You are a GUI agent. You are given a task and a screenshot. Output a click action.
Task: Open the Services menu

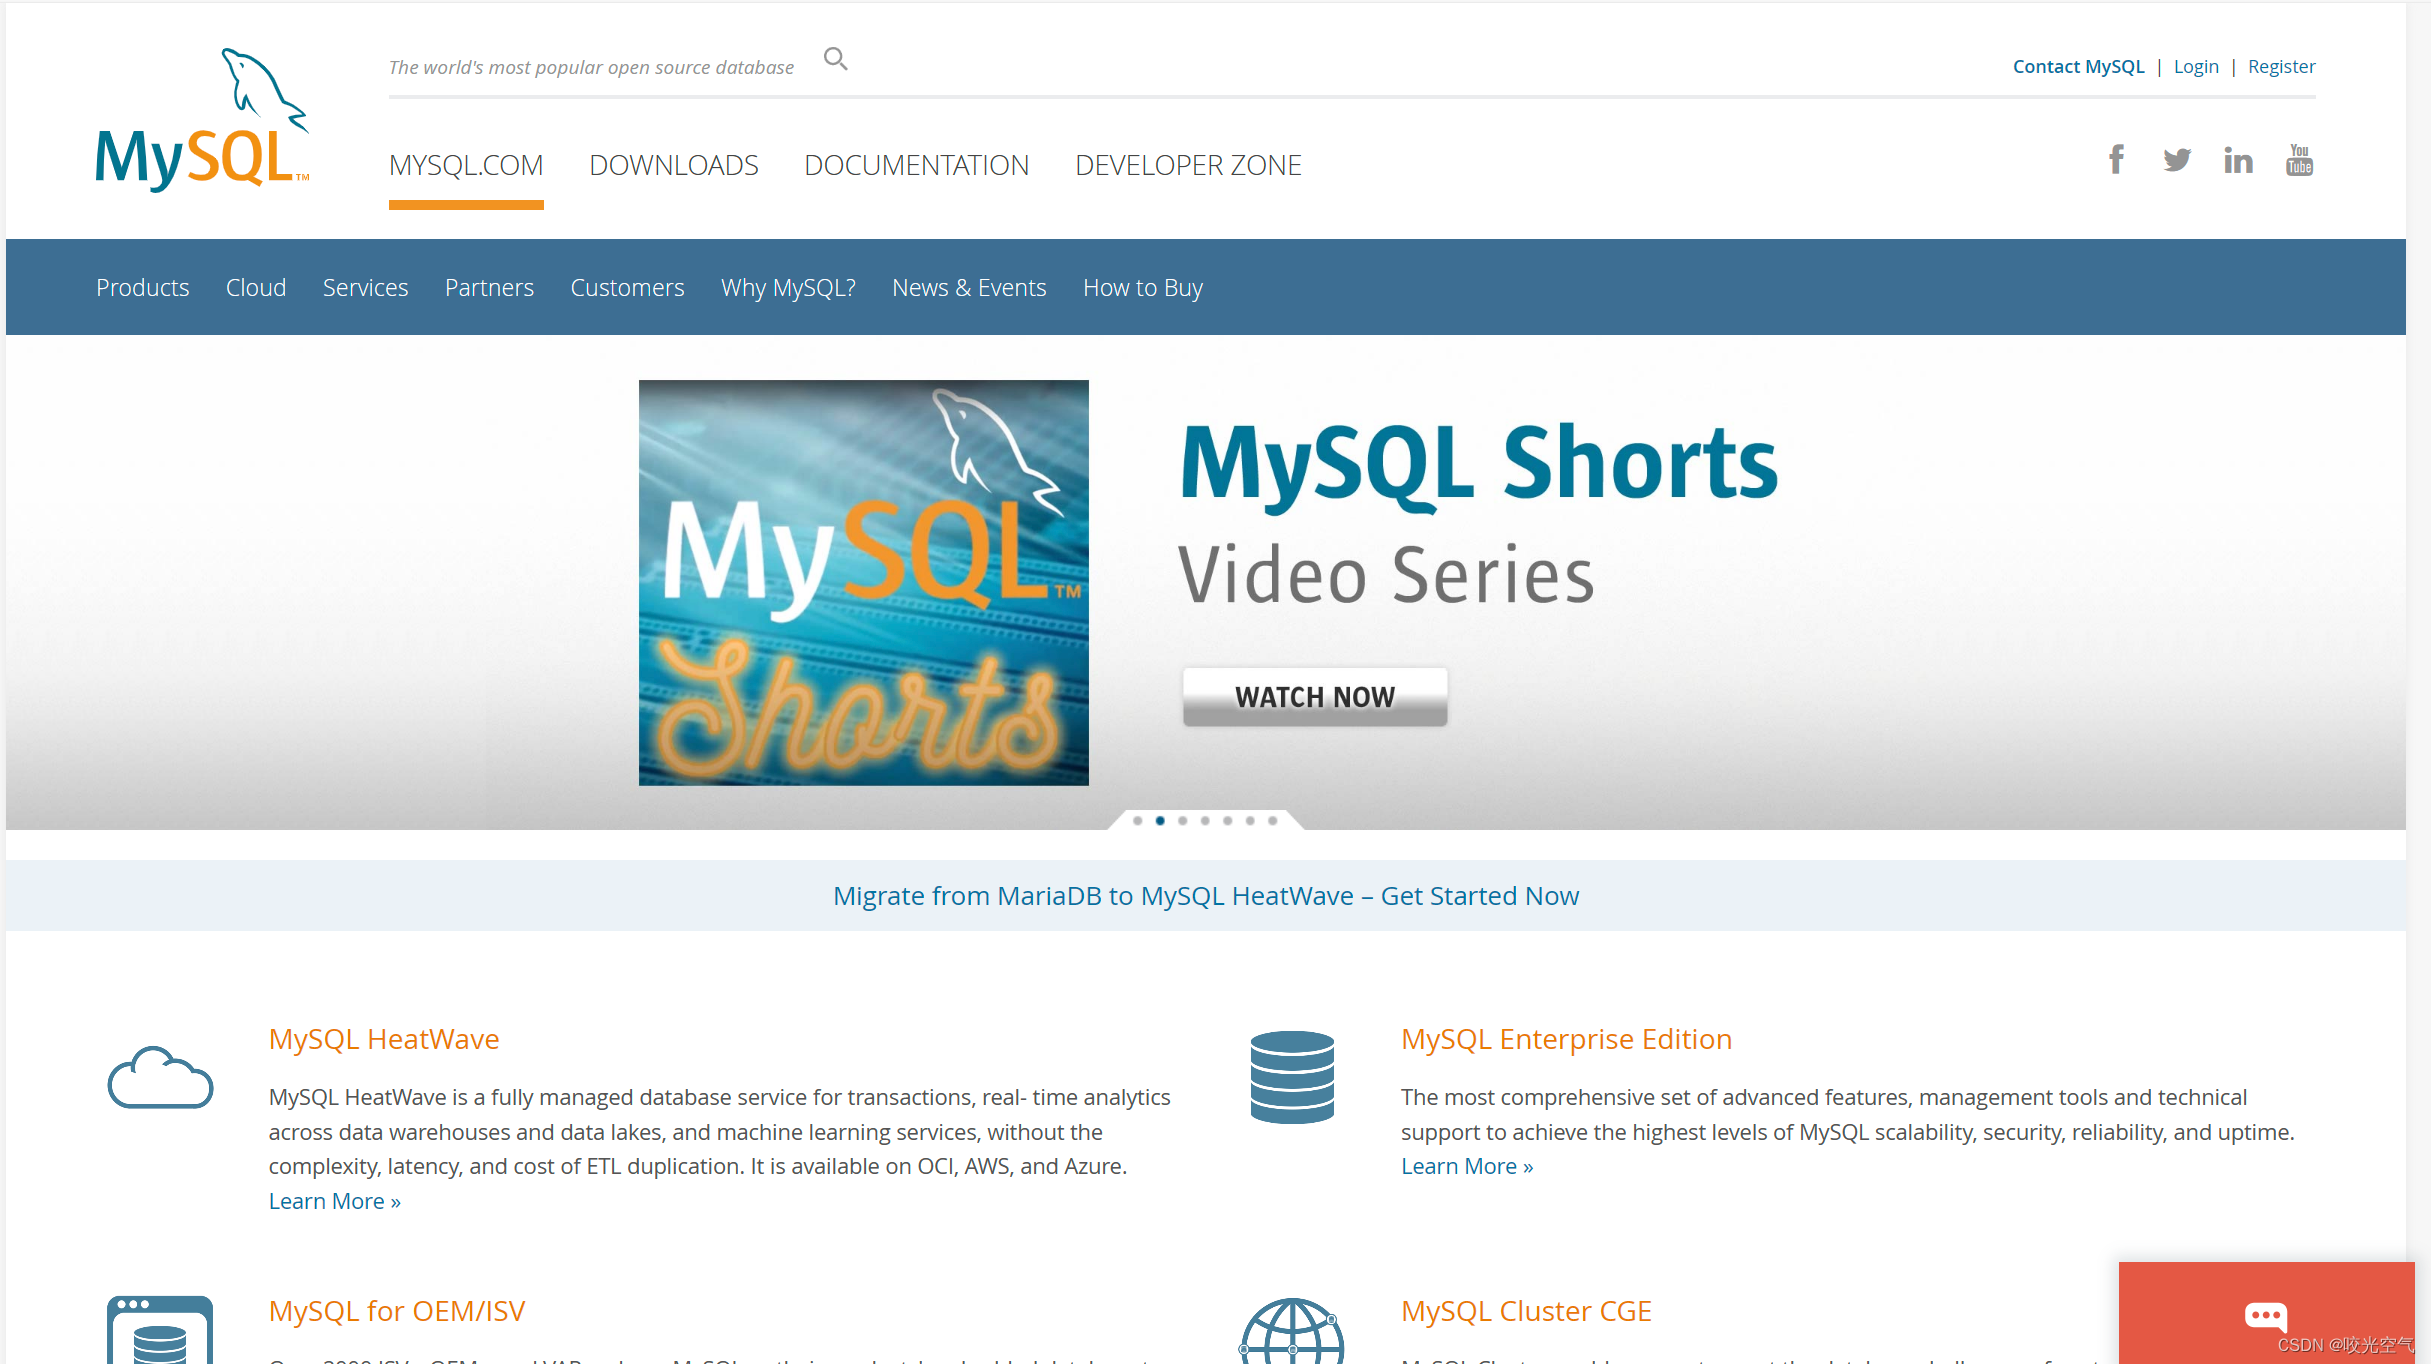pos(365,287)
